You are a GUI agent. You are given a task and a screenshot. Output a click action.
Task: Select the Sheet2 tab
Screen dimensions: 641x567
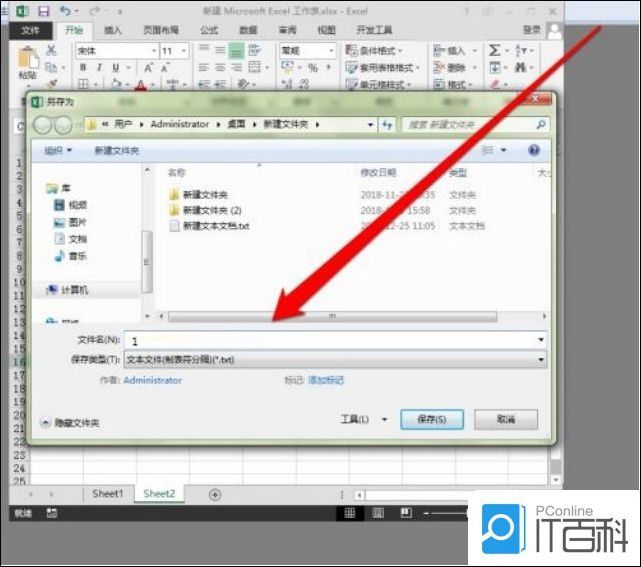click(159, 494)
